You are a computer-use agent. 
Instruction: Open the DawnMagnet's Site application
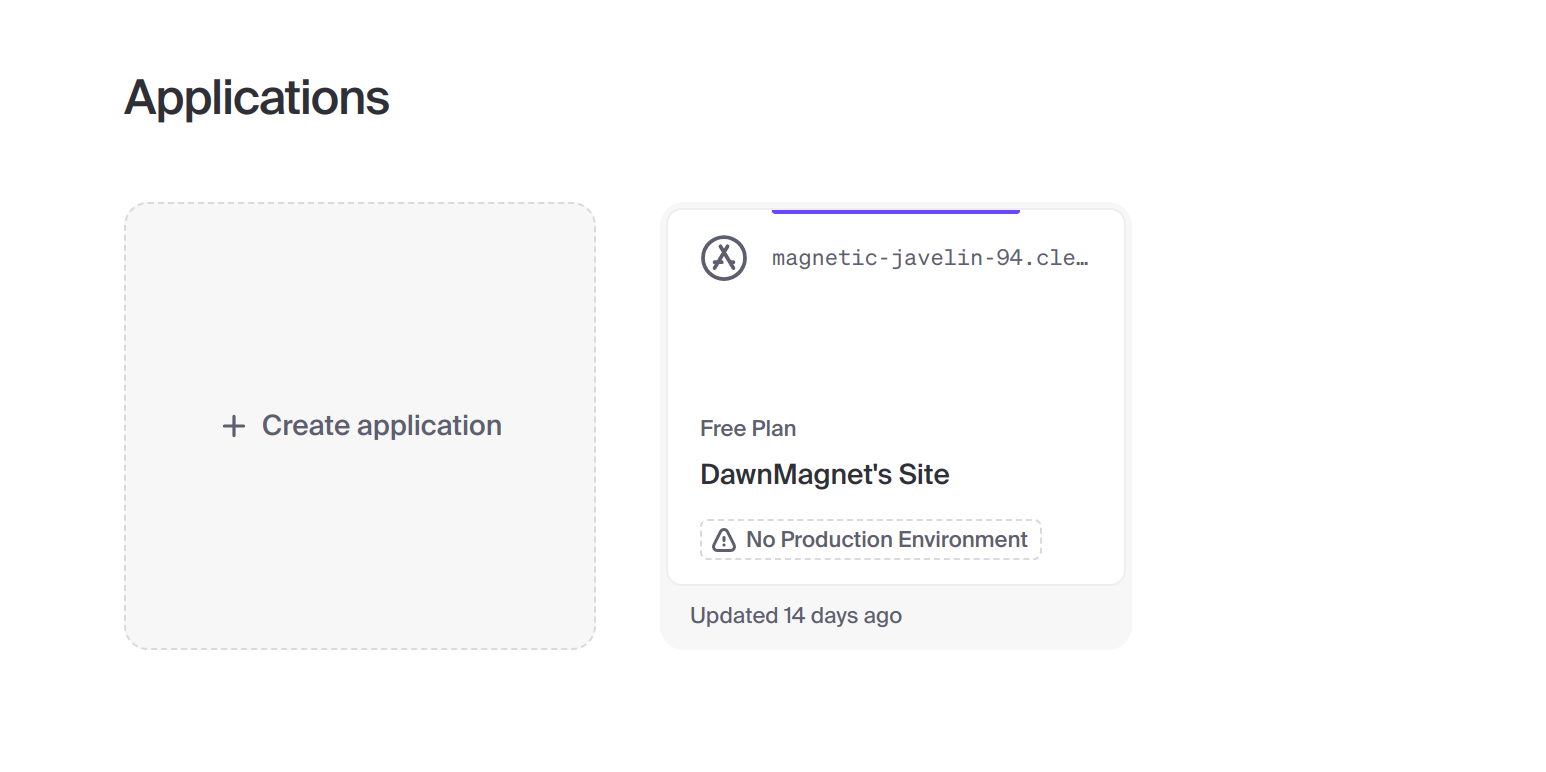coord(825,474)
